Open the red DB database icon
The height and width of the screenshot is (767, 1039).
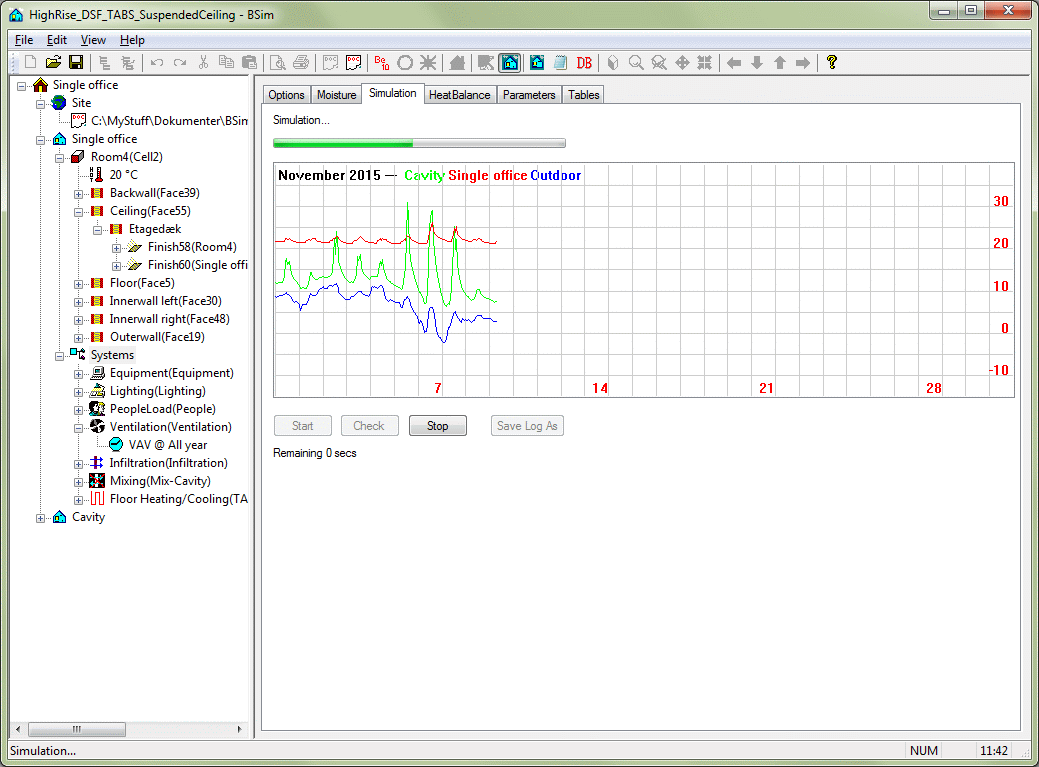[x=584, y=62]
